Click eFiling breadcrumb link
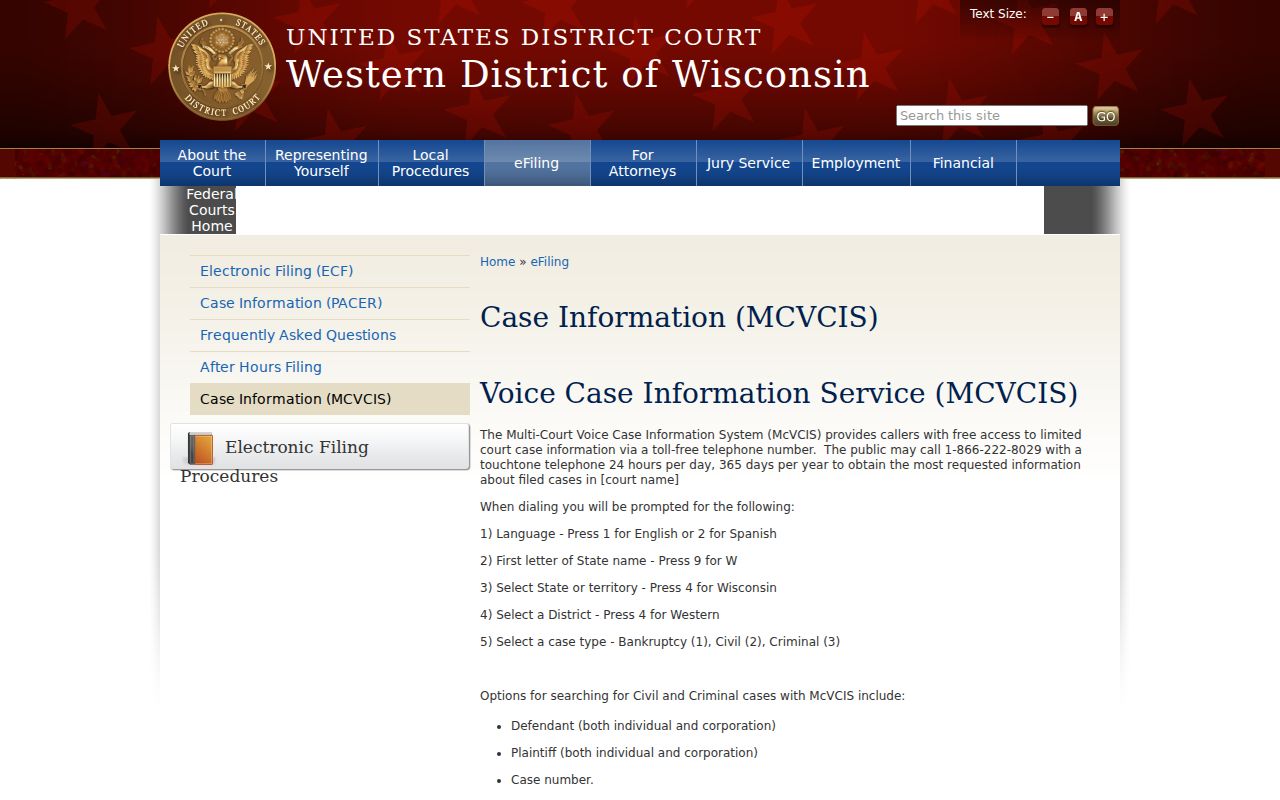 pyautogui.click(x=549, y=262)
